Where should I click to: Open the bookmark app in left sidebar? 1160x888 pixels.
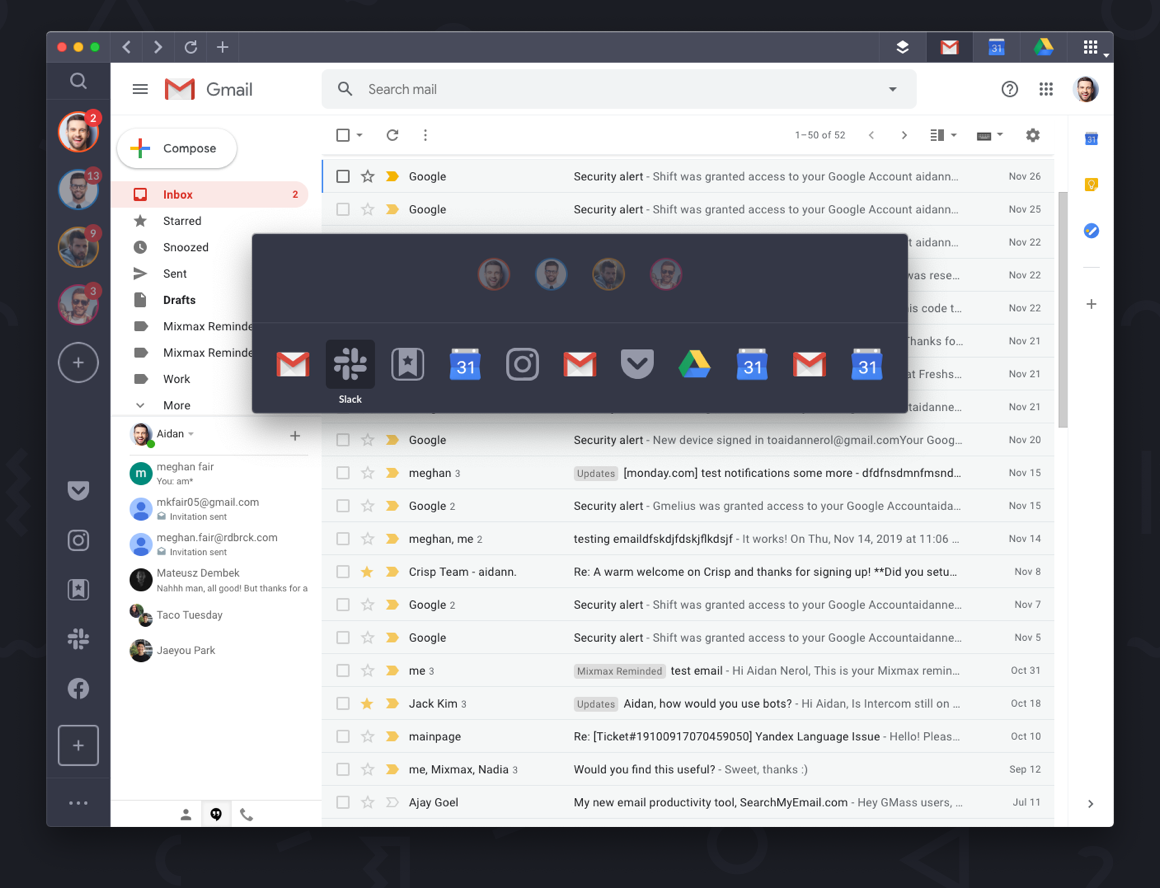point(78,589)
